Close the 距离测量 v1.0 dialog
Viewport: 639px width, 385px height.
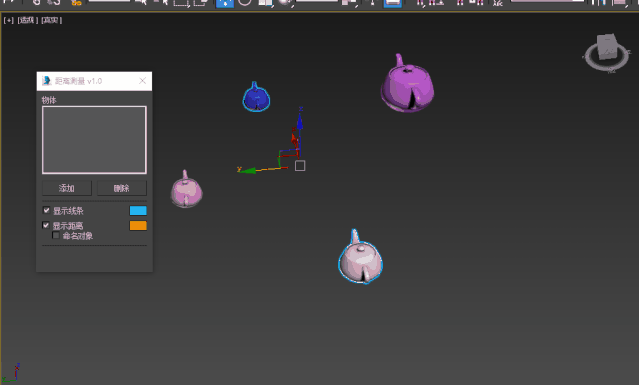(x=142, y=81)
